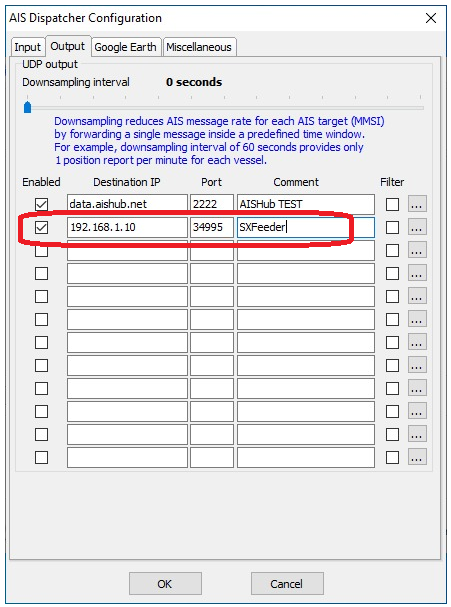Close the AIS Dispatcher Configuration dialog

tap(431, 18)
